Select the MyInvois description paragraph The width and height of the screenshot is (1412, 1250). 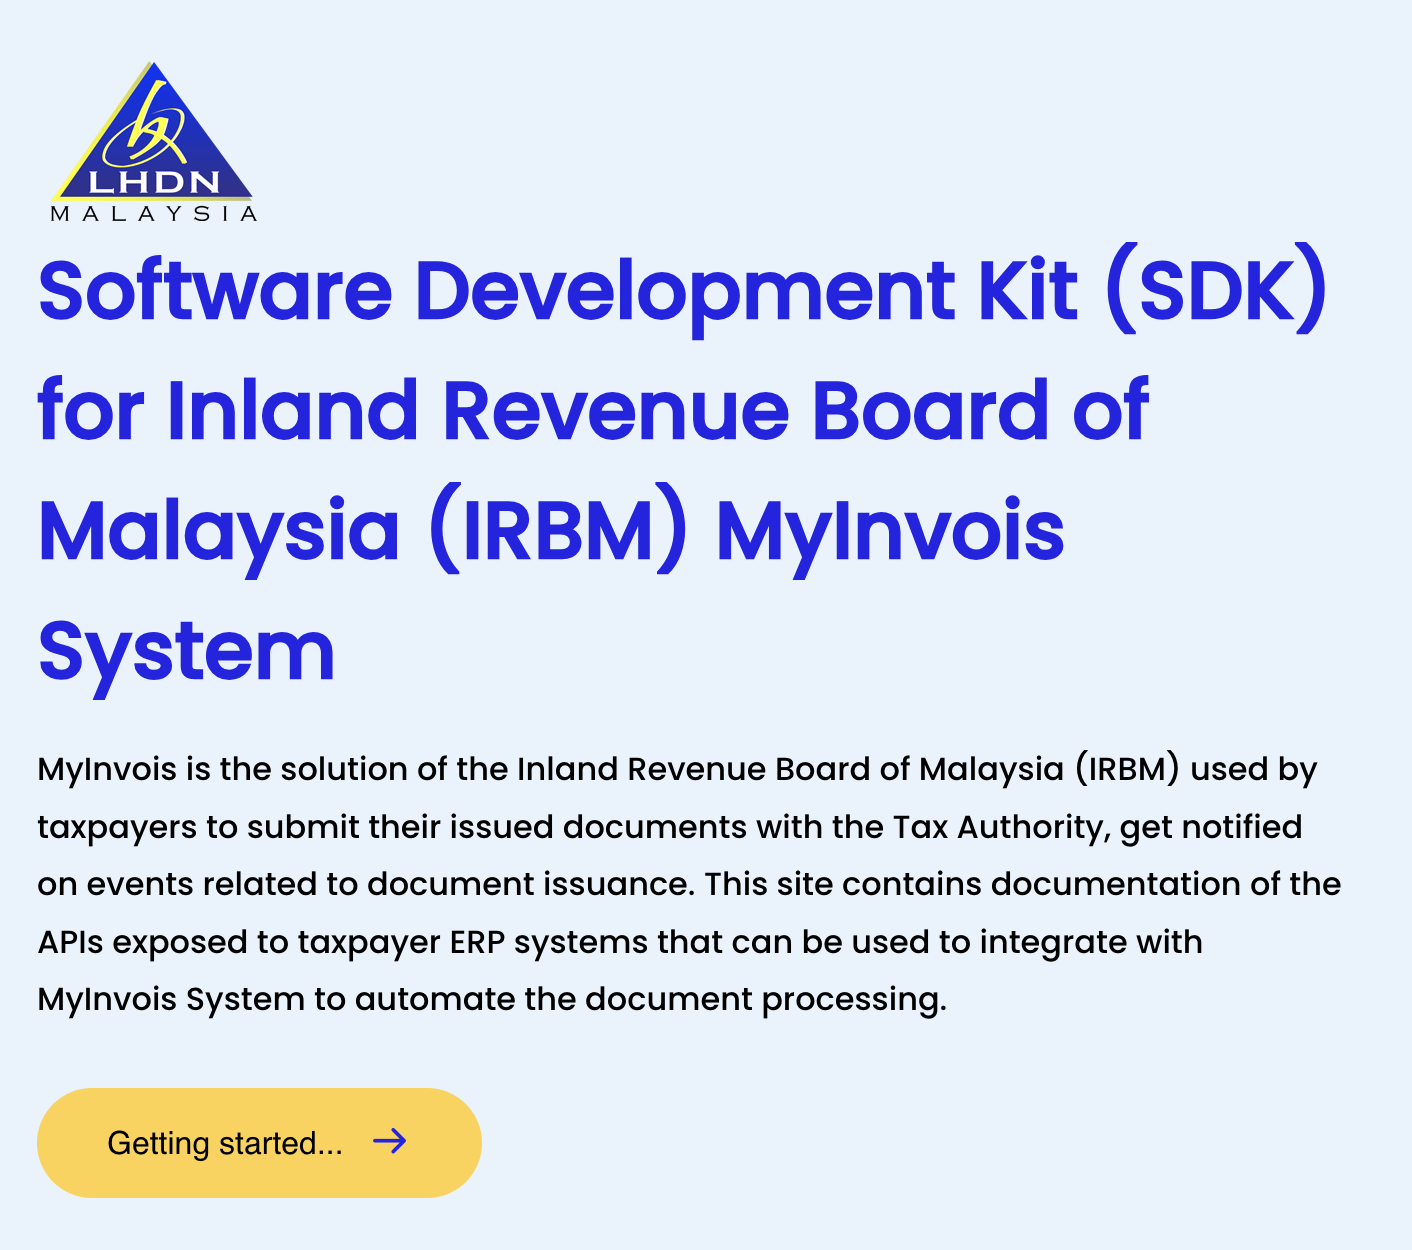point(689,884)
